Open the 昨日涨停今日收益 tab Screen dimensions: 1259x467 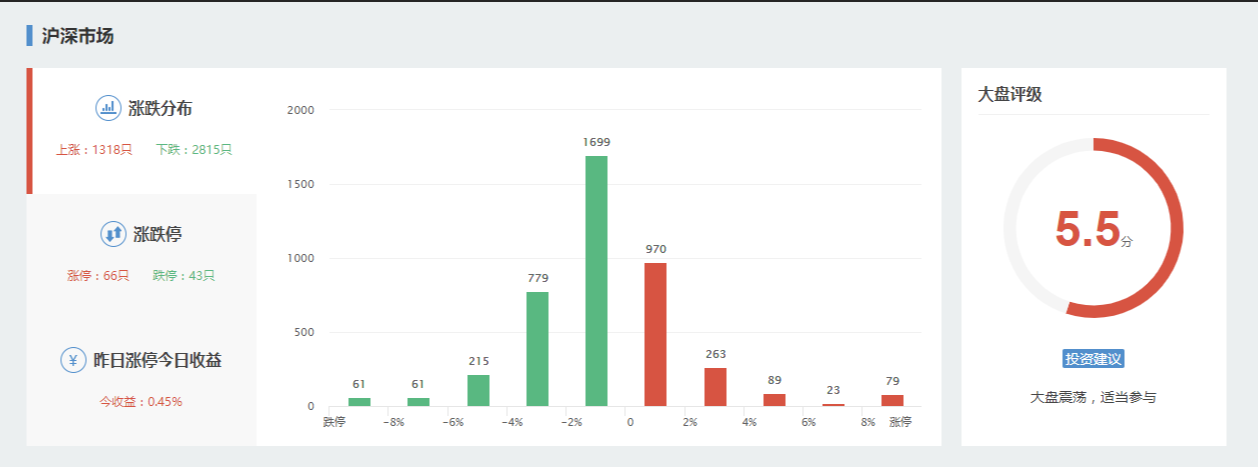[x=157, y=360]
